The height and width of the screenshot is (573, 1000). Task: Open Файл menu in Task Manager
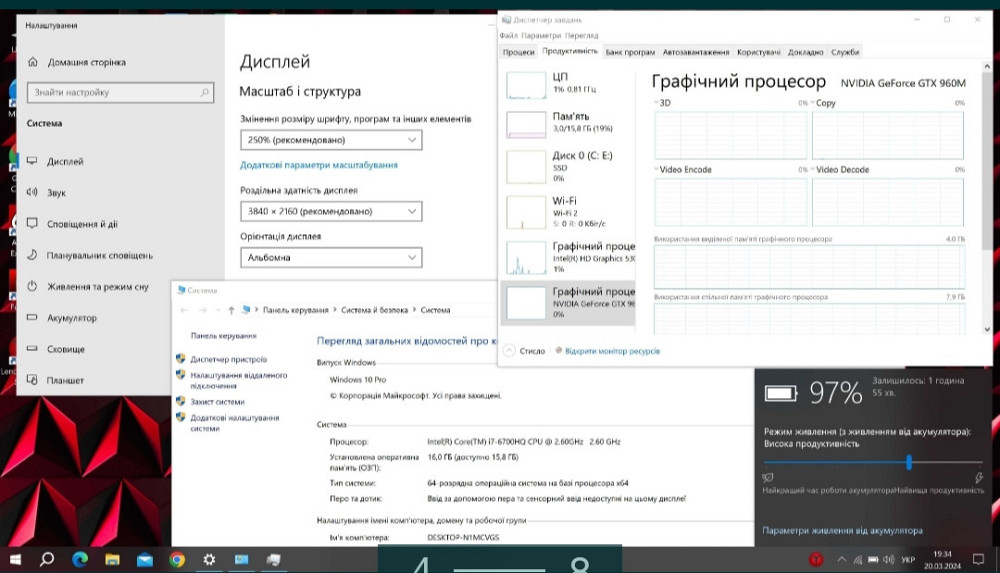tap(508, 36)
